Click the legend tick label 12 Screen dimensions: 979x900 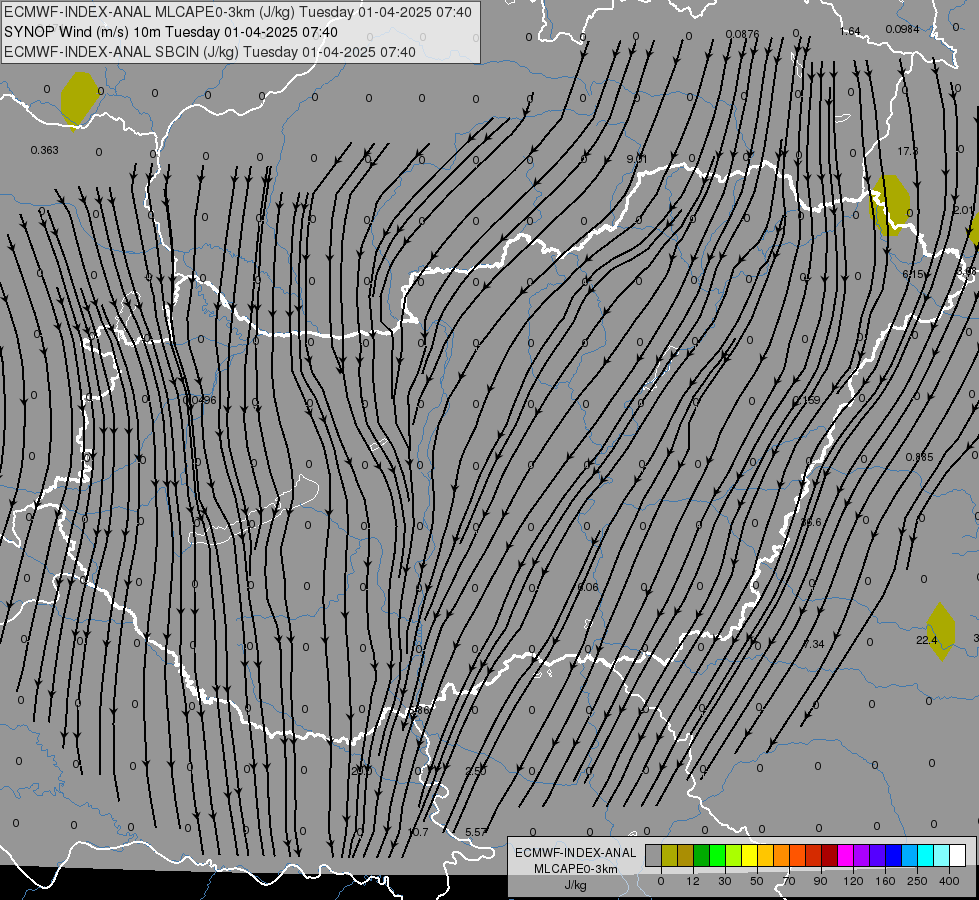pyautogui.click(x=692, y=881)
